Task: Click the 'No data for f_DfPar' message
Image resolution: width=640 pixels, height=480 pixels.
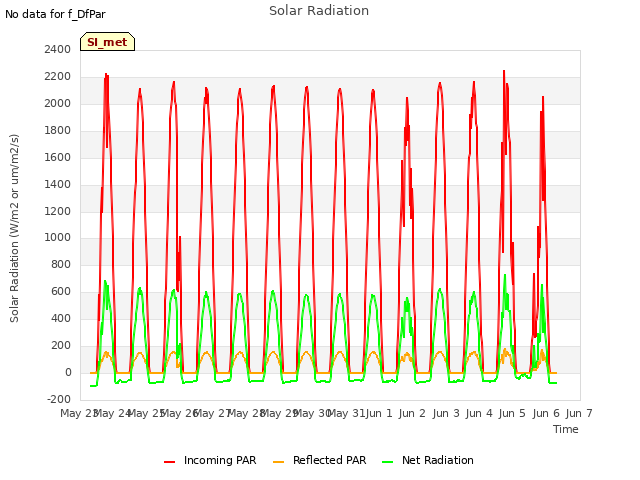Action: coord(55,14)
